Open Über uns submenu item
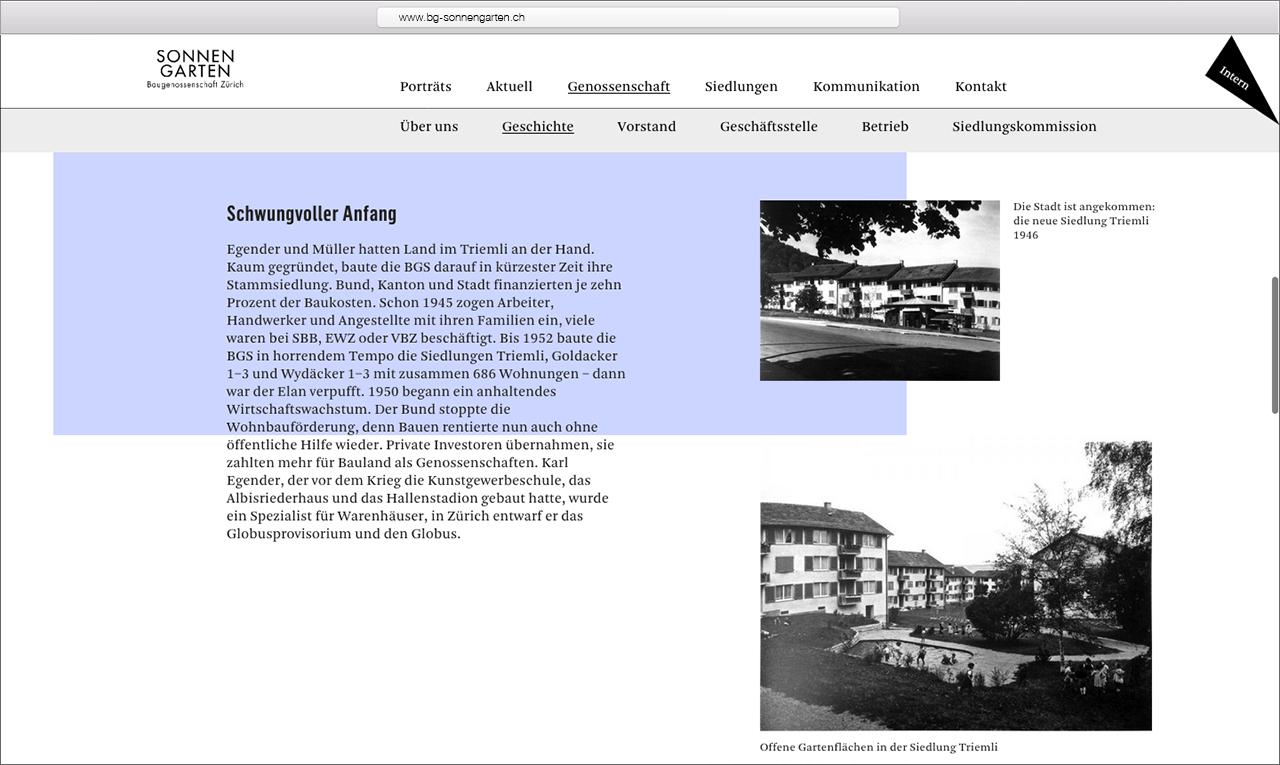 (x=429, y=127)
